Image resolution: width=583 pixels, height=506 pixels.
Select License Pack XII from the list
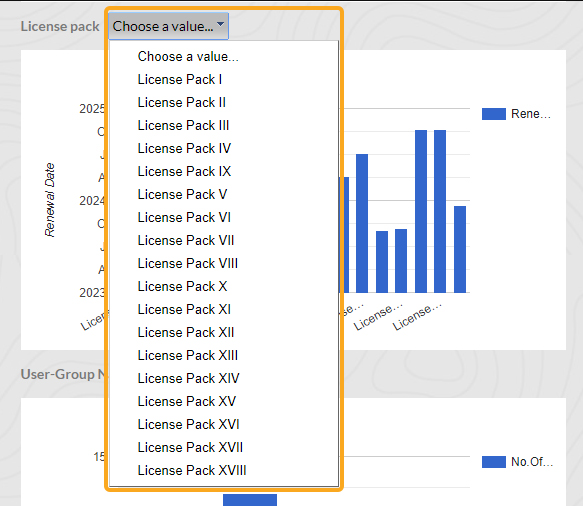[x=224, y=333]
